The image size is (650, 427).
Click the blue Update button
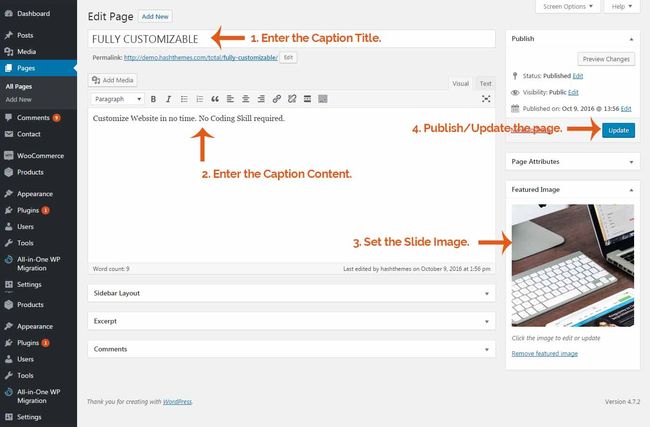coord(618,130)
